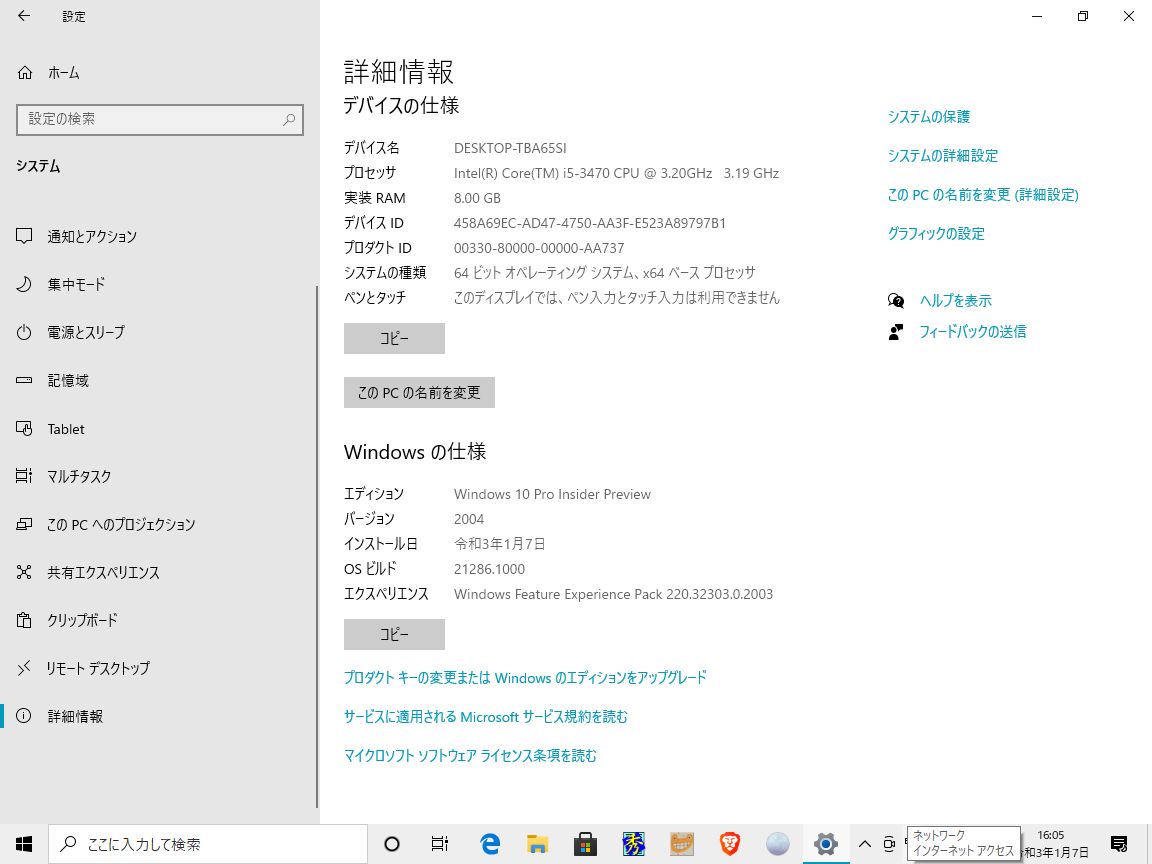Expand hidden icons in the system tray
Image resolution: width=1152 pixels, height=864 pixels.
[864, 843]
